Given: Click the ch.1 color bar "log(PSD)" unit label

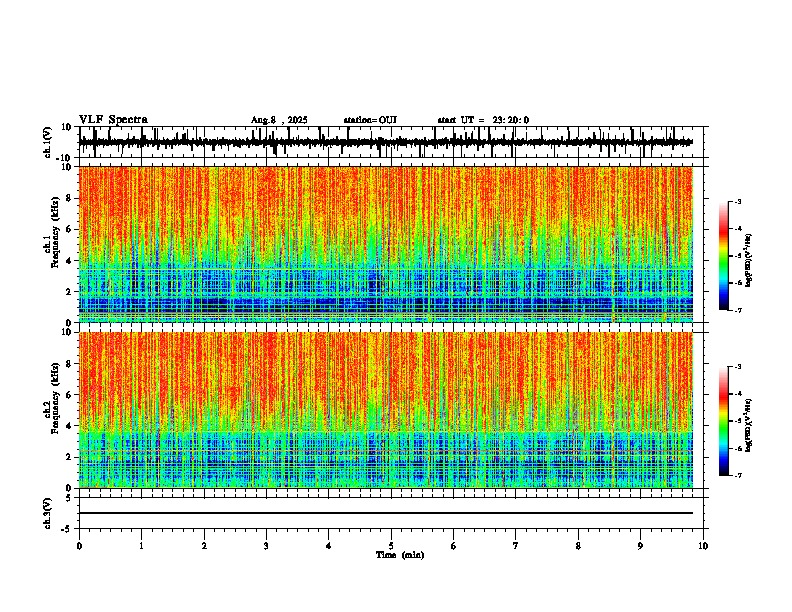Looking at the screenshot, I should click(x=749, y=260).
